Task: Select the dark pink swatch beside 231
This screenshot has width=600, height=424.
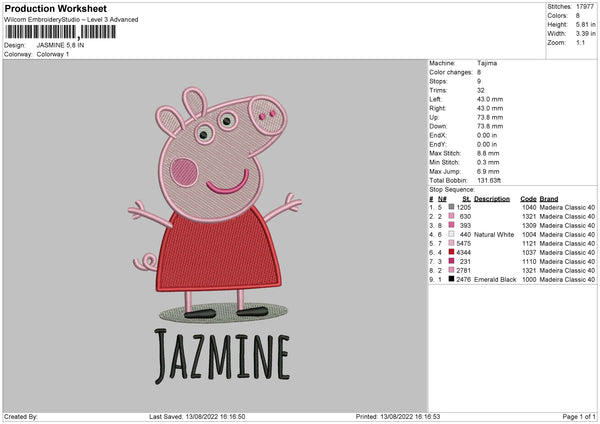Action: point(452,261)
